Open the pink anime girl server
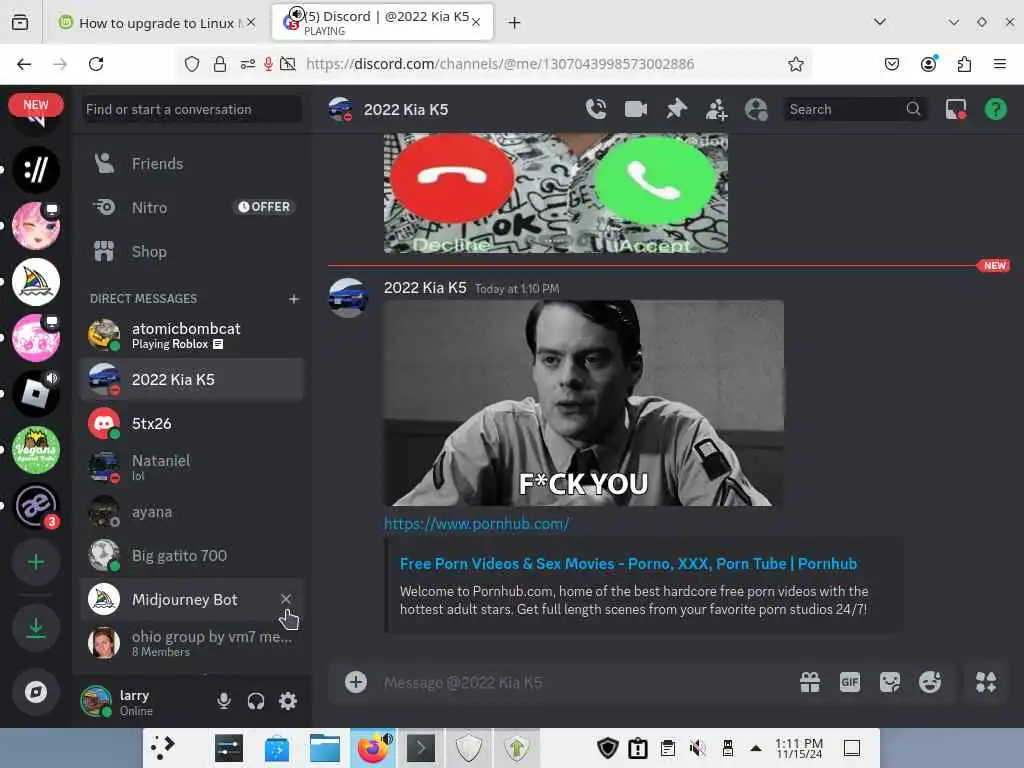 (36, 225)
